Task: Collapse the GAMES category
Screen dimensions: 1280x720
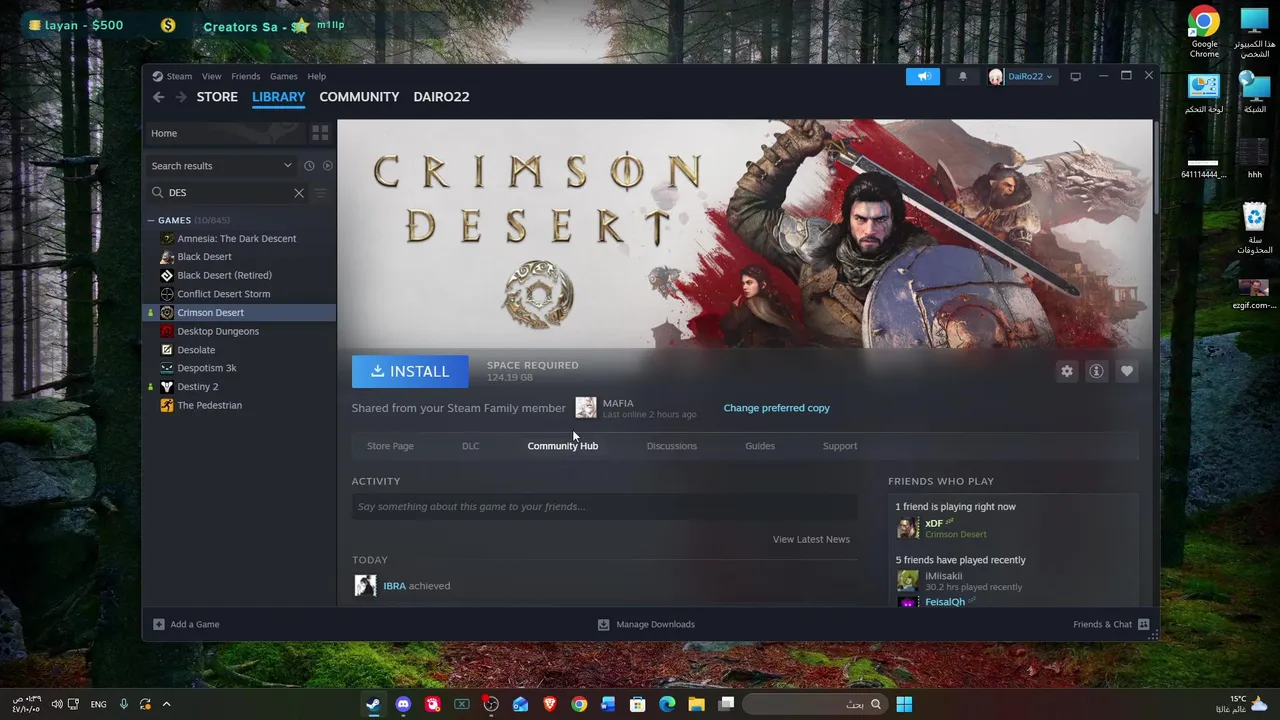Action: [x=151, y=220]
